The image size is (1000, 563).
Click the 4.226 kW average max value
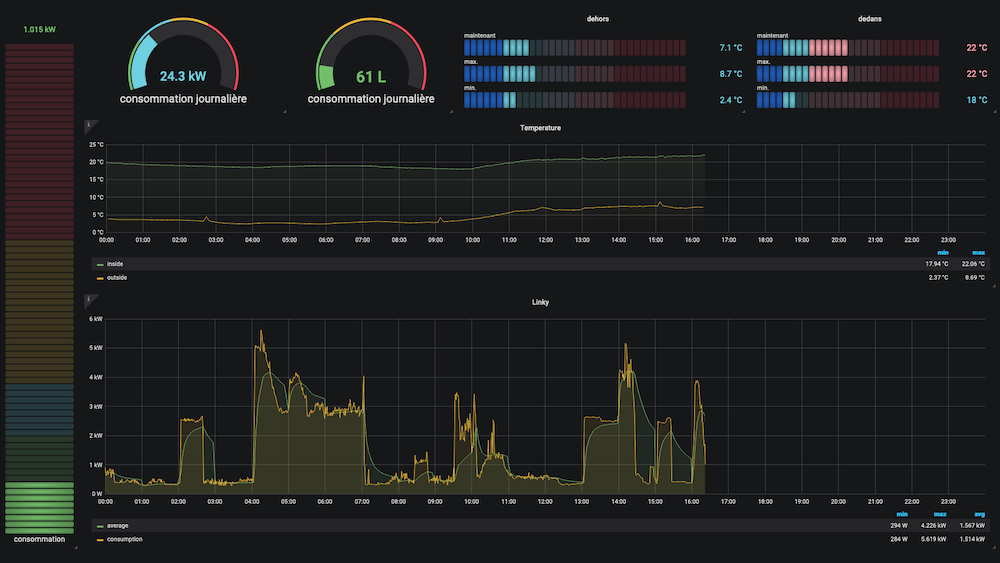(x=934, y=526)
